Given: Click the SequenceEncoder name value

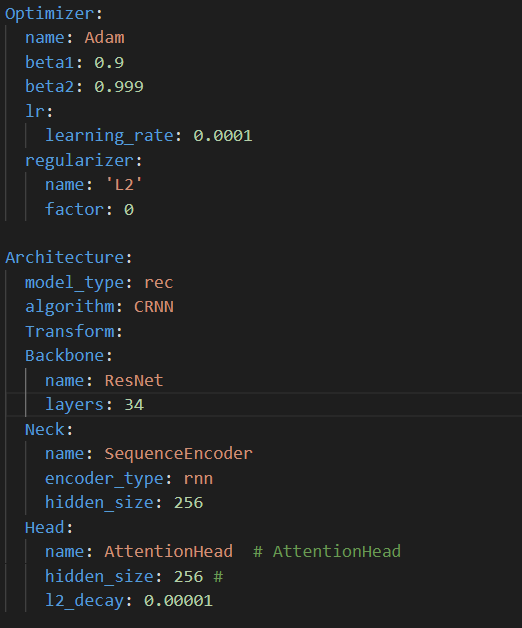Looking at the screenshot, I should (178, 454).
